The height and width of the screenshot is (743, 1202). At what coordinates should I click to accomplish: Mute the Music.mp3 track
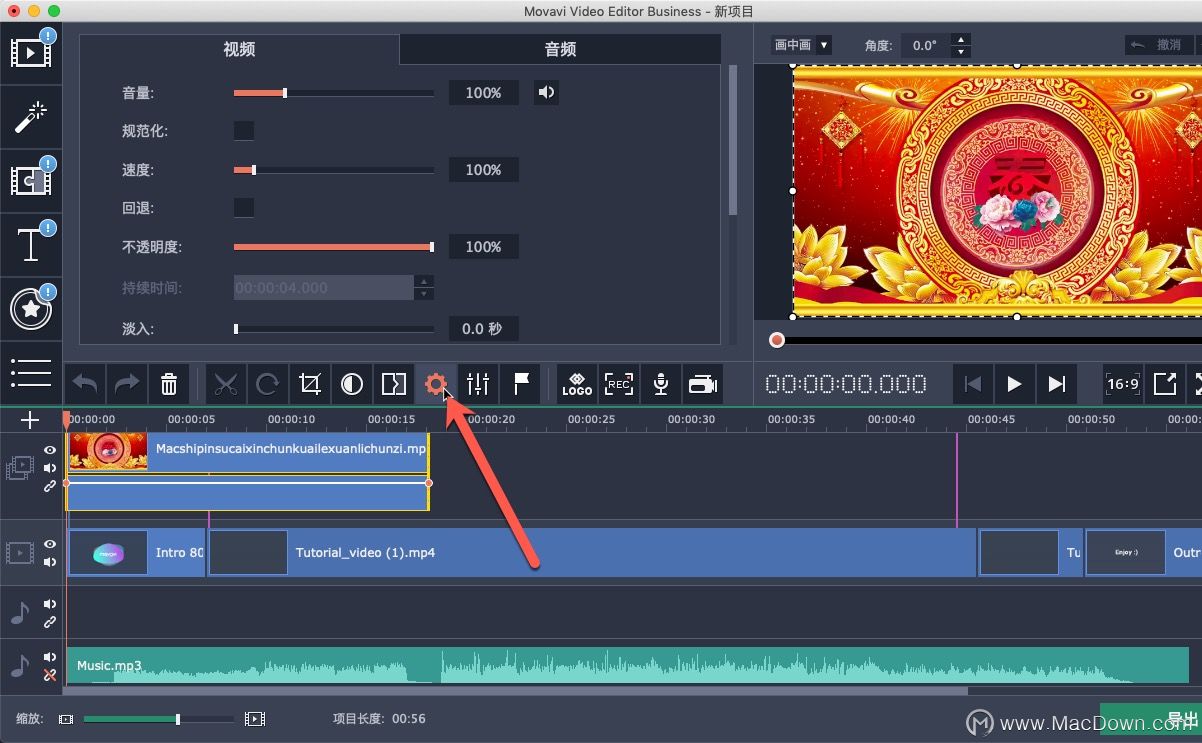pyautogui.click(x=50, y=658)
